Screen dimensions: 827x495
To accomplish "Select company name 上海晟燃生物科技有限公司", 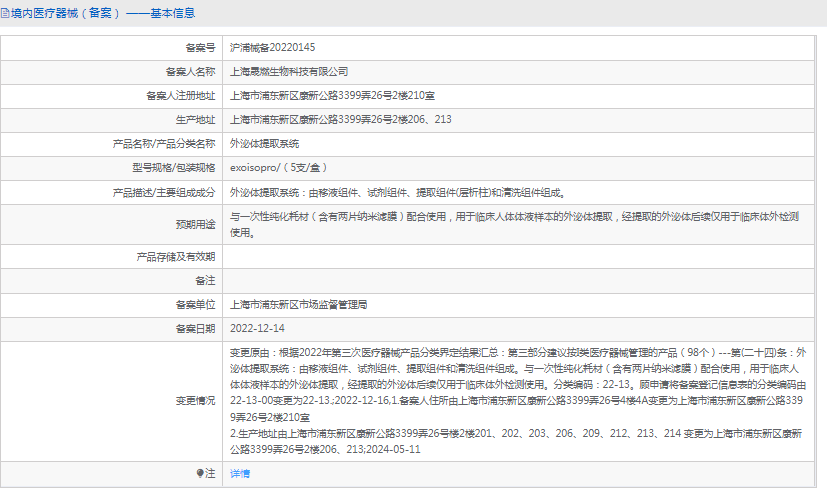I will tap(289, 72).
